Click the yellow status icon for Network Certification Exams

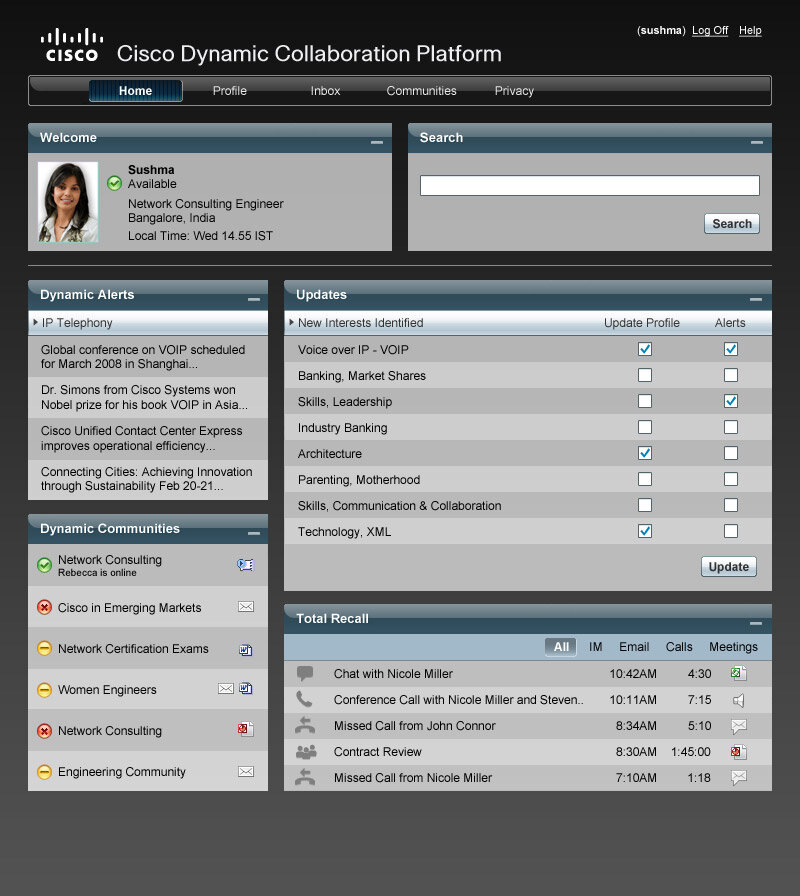click(x=44, y=649)
